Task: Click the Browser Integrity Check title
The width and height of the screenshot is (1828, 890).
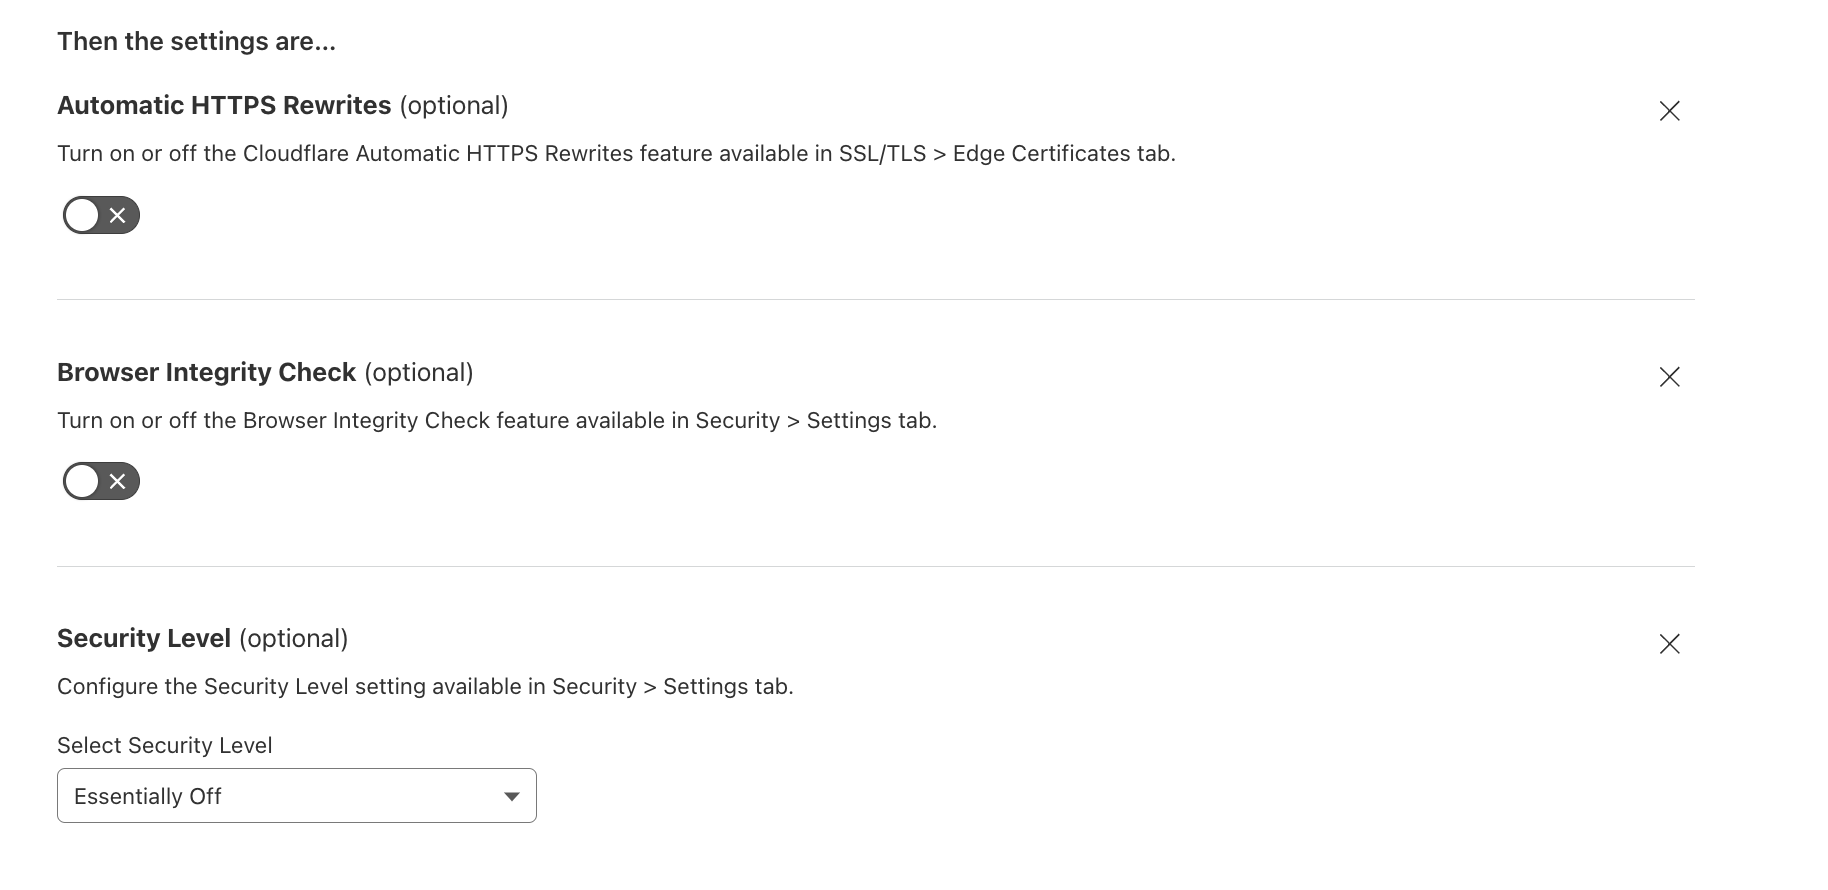Action: tap(206, 373)
